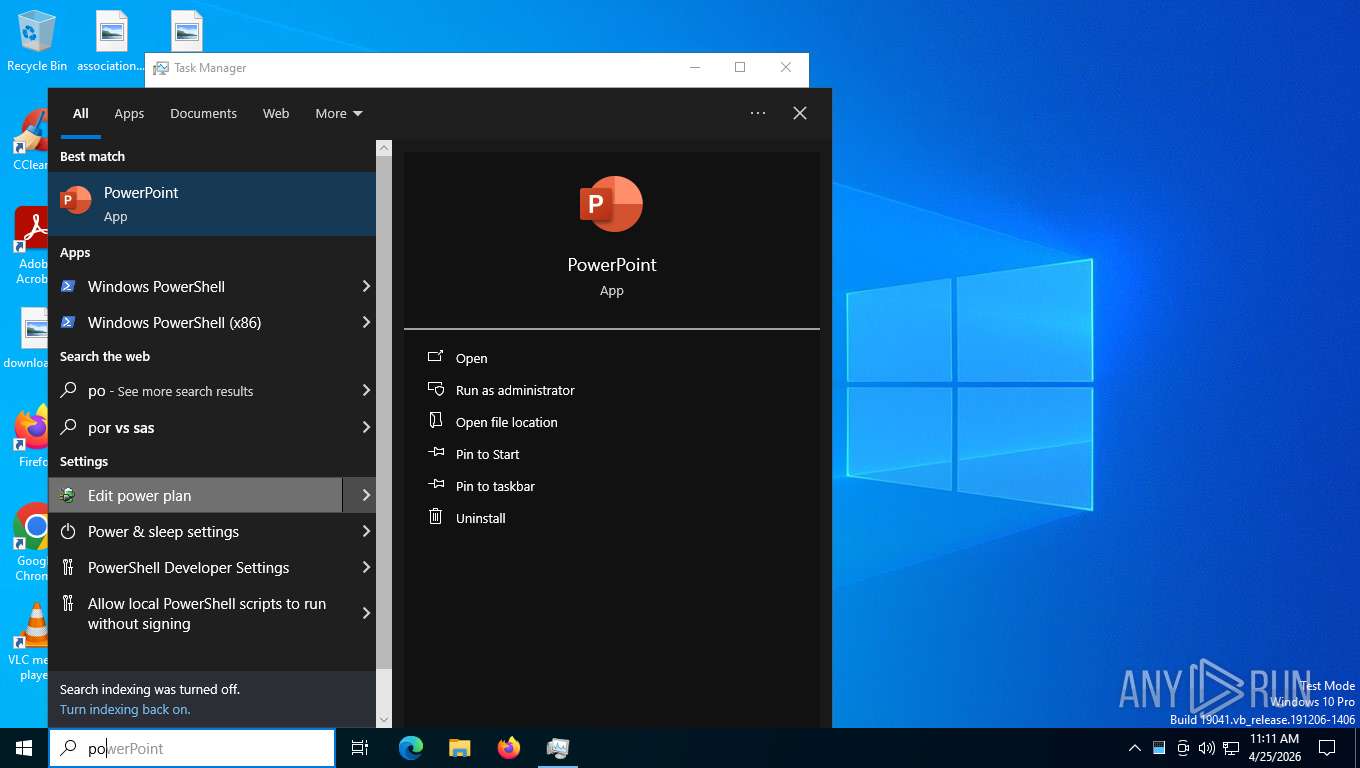This screenshot has width=1360, height=768.
Task: Click the Power & sleep settings power icon
Action: click(x=68, y=531)
